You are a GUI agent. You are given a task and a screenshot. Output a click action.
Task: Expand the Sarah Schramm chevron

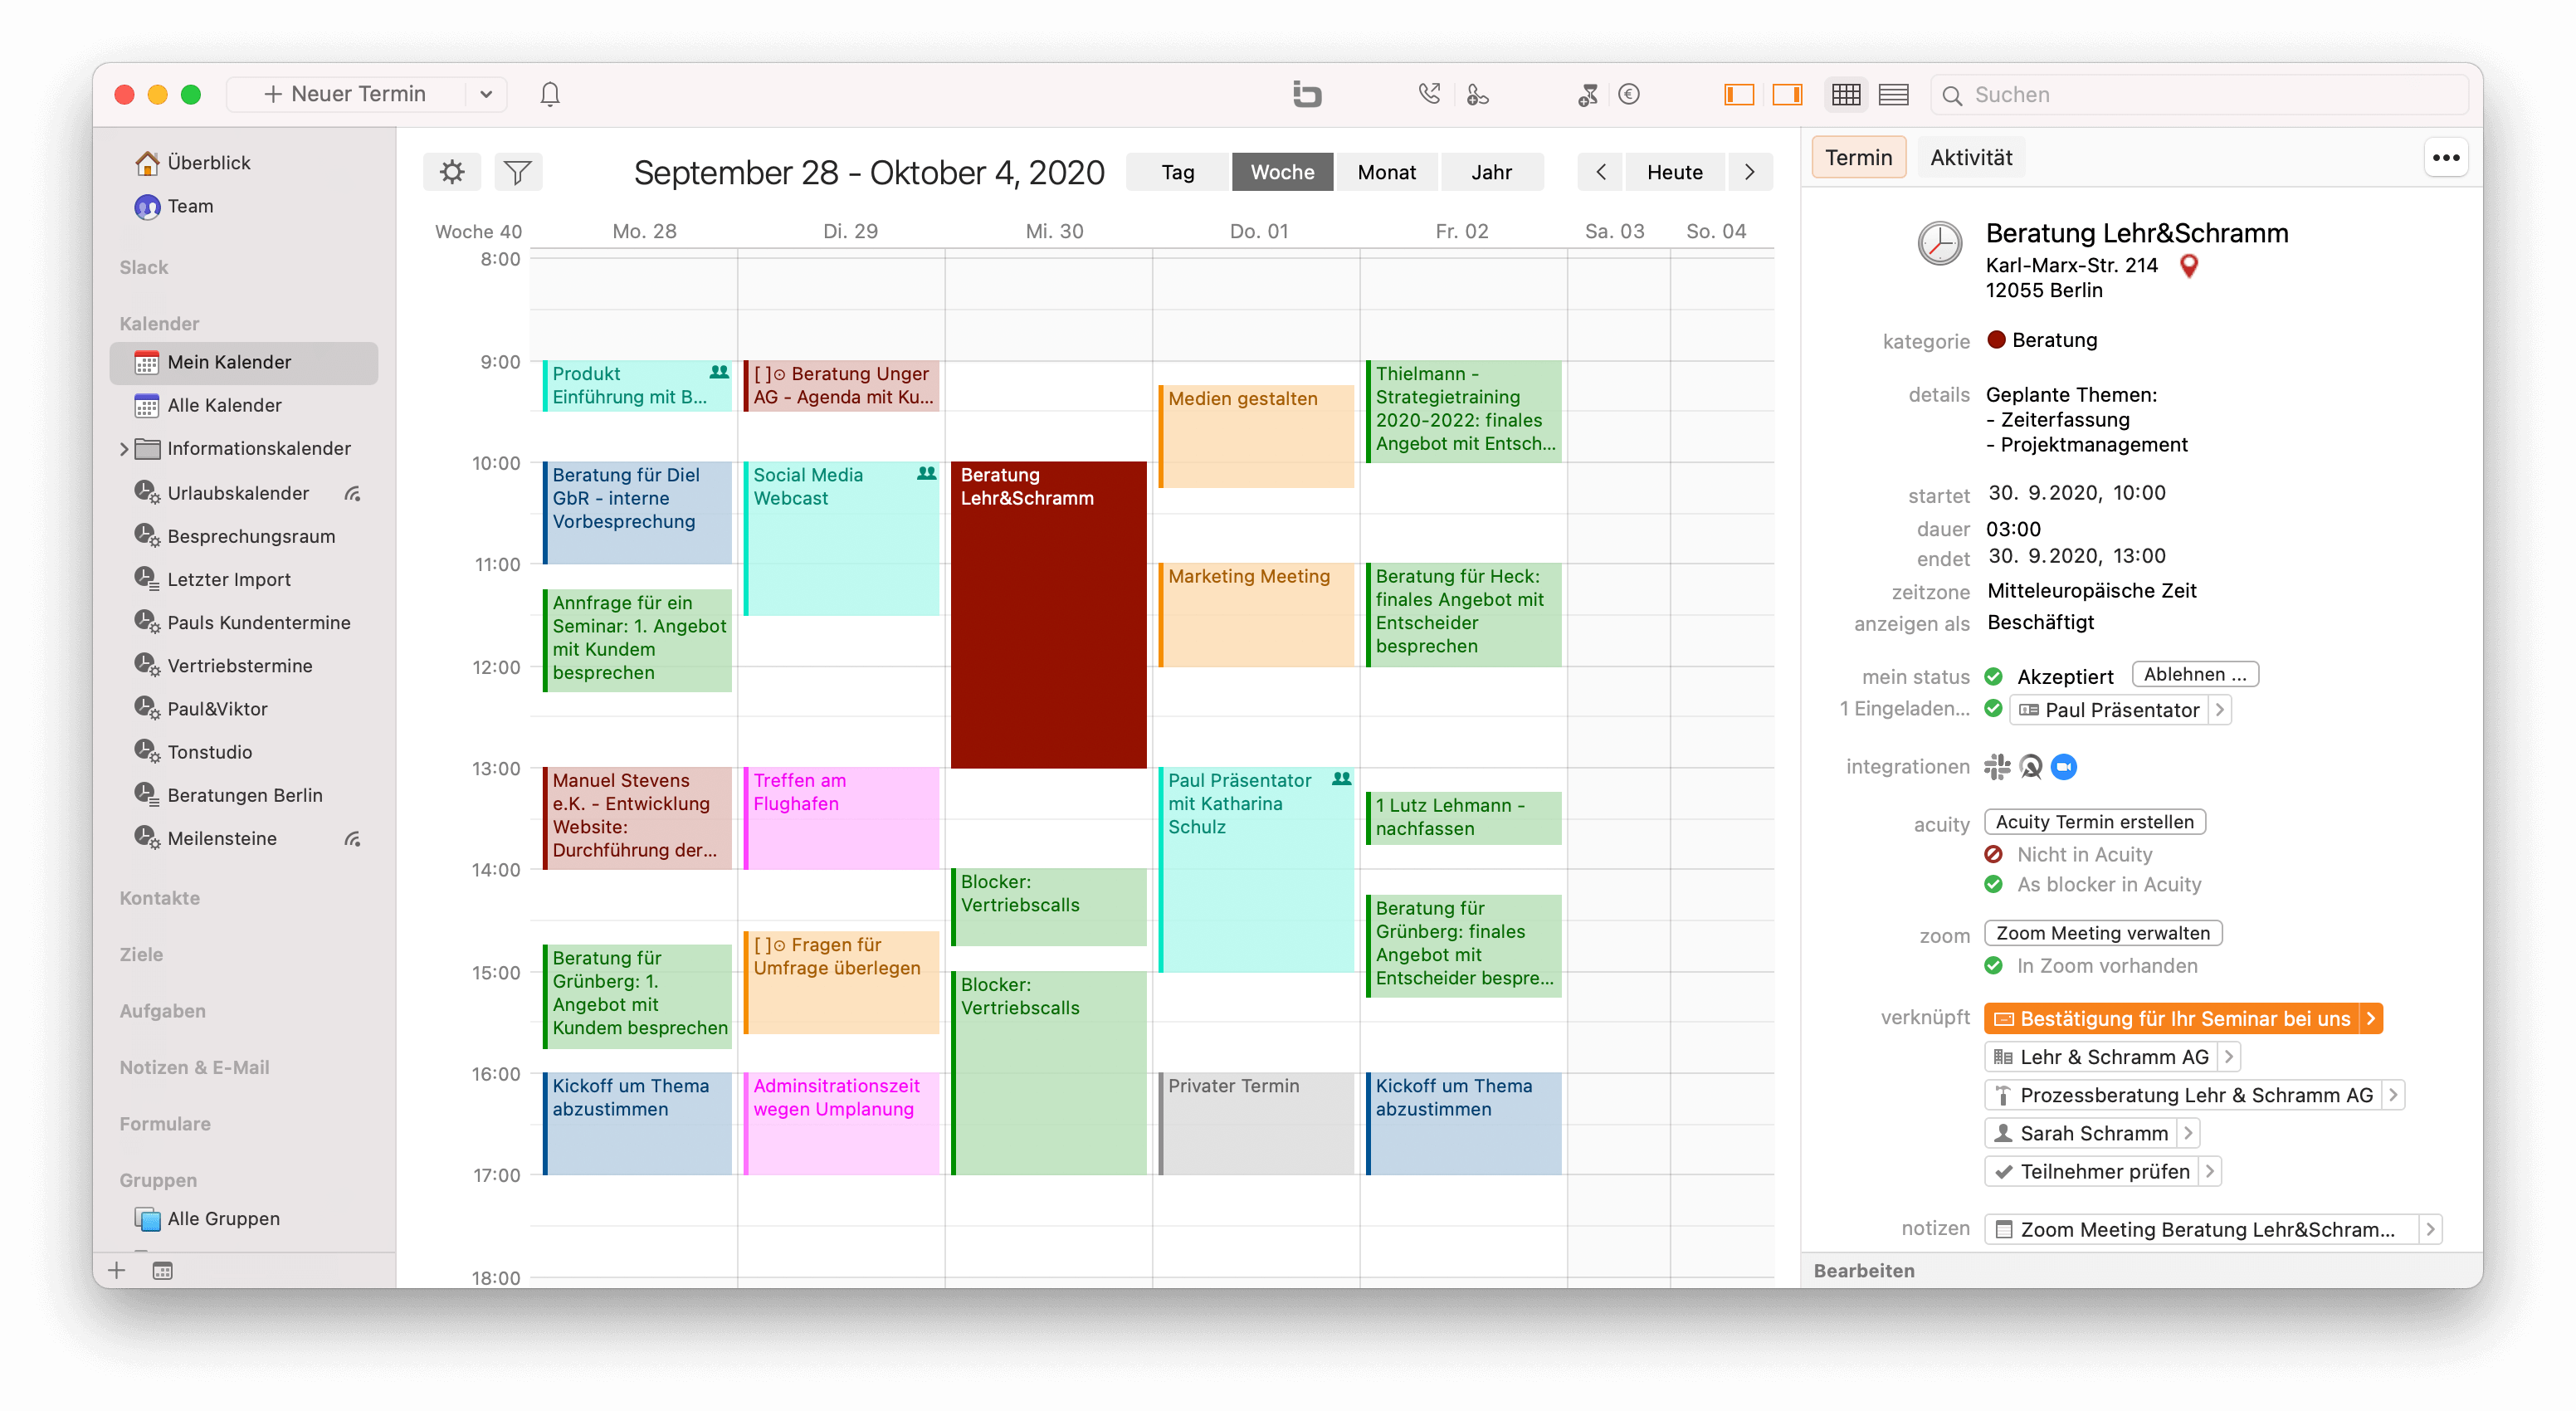[2188, 1132]
